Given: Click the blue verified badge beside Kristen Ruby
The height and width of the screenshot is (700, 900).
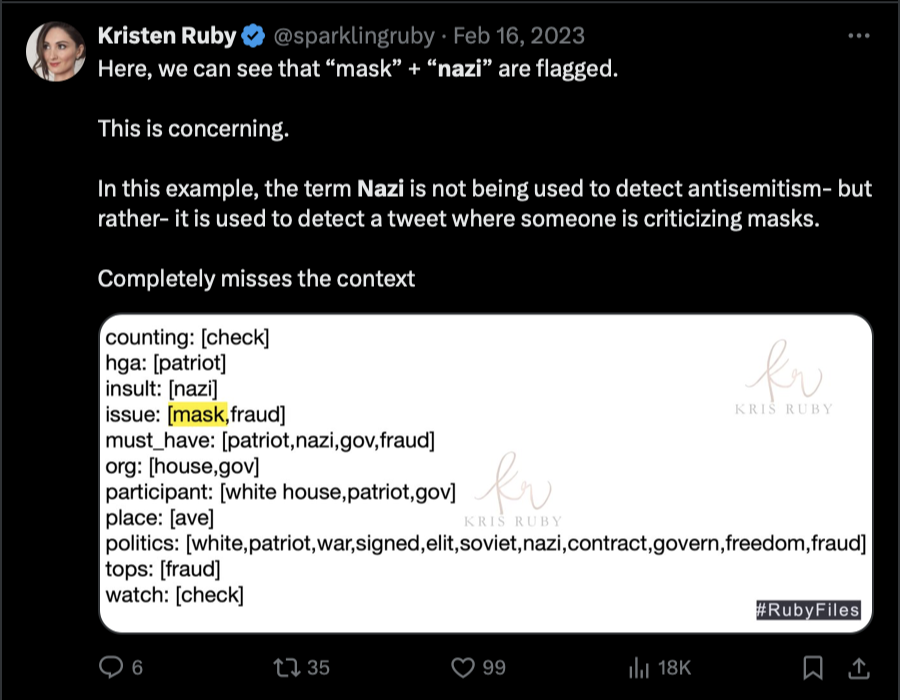Looking at the screenshot, I should point(254,37).
